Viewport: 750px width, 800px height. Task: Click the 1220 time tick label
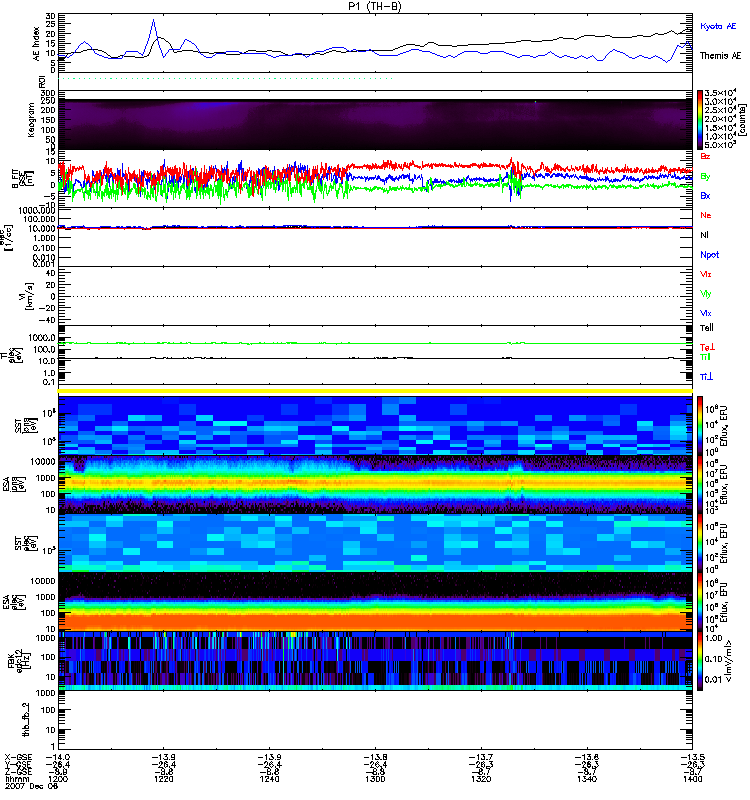[163, 779]
